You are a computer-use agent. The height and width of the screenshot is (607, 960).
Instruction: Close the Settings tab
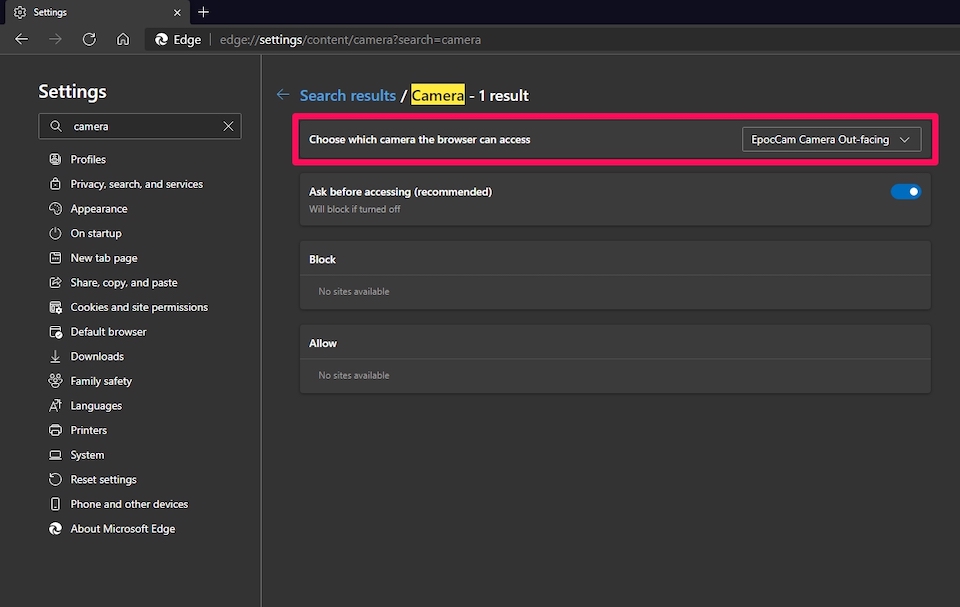click(x=177, y=12)
